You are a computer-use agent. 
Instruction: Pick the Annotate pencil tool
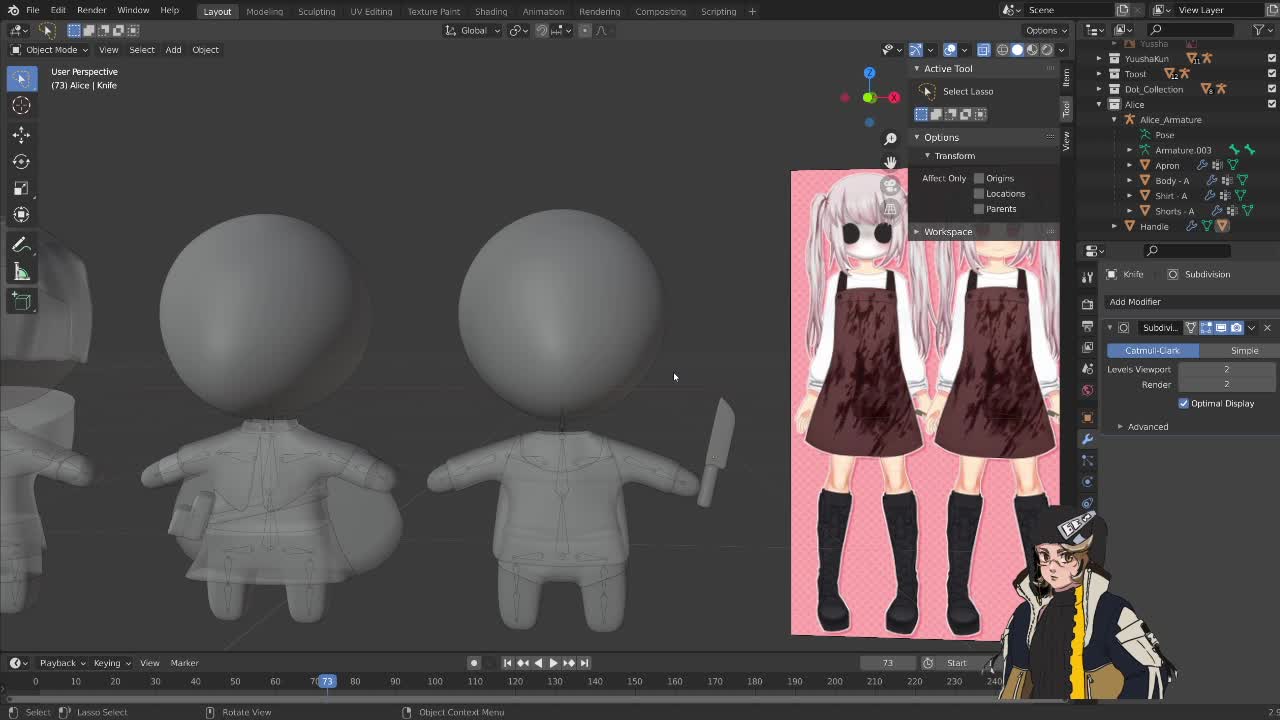(x=21, y=245)
